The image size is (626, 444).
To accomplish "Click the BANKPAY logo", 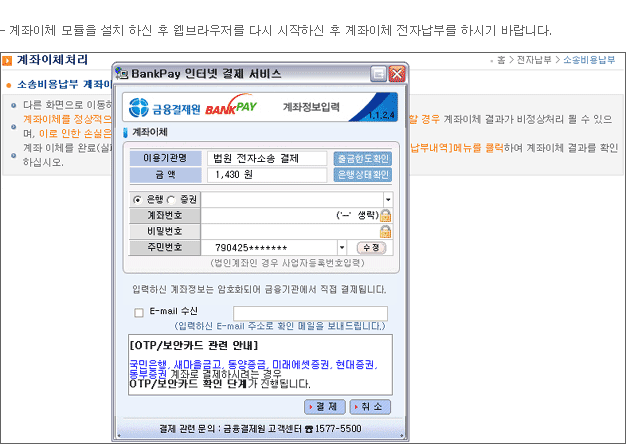I will 231,106.
